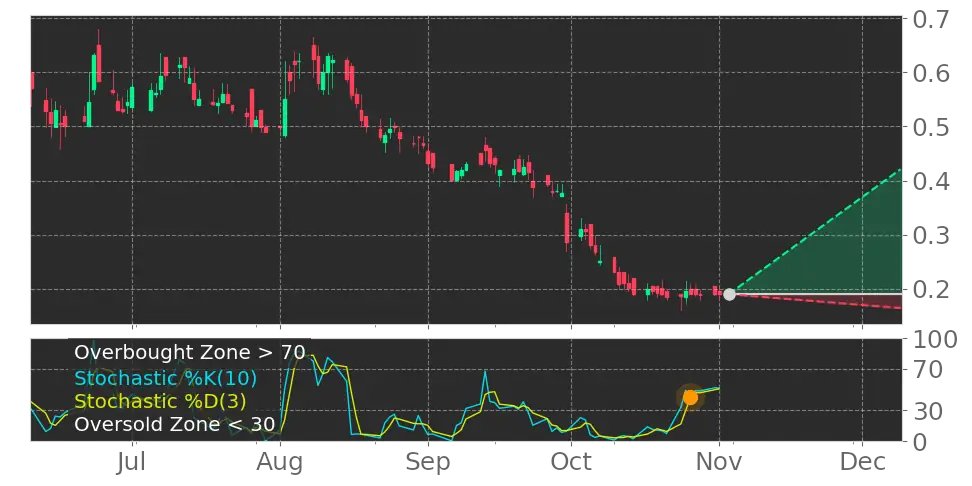Select the 'Overbought Zone > 70' legend text

pos(189,353)
